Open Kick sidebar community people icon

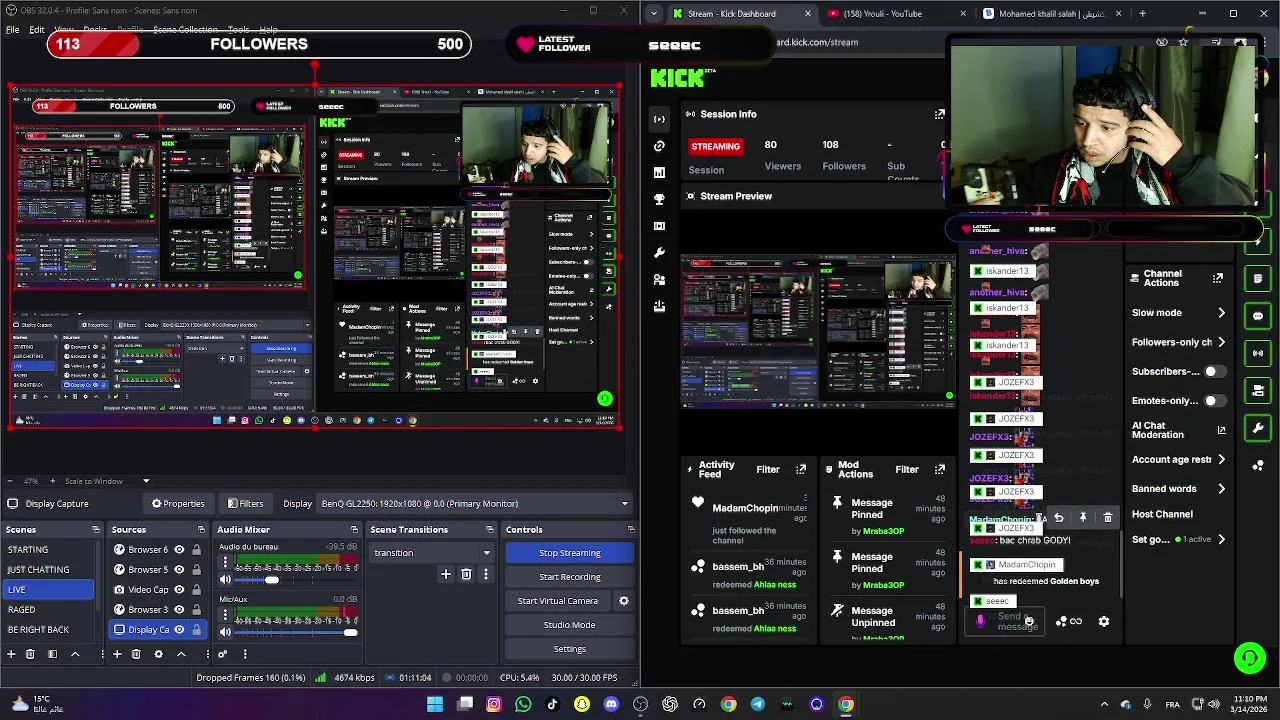pos(659,280)
